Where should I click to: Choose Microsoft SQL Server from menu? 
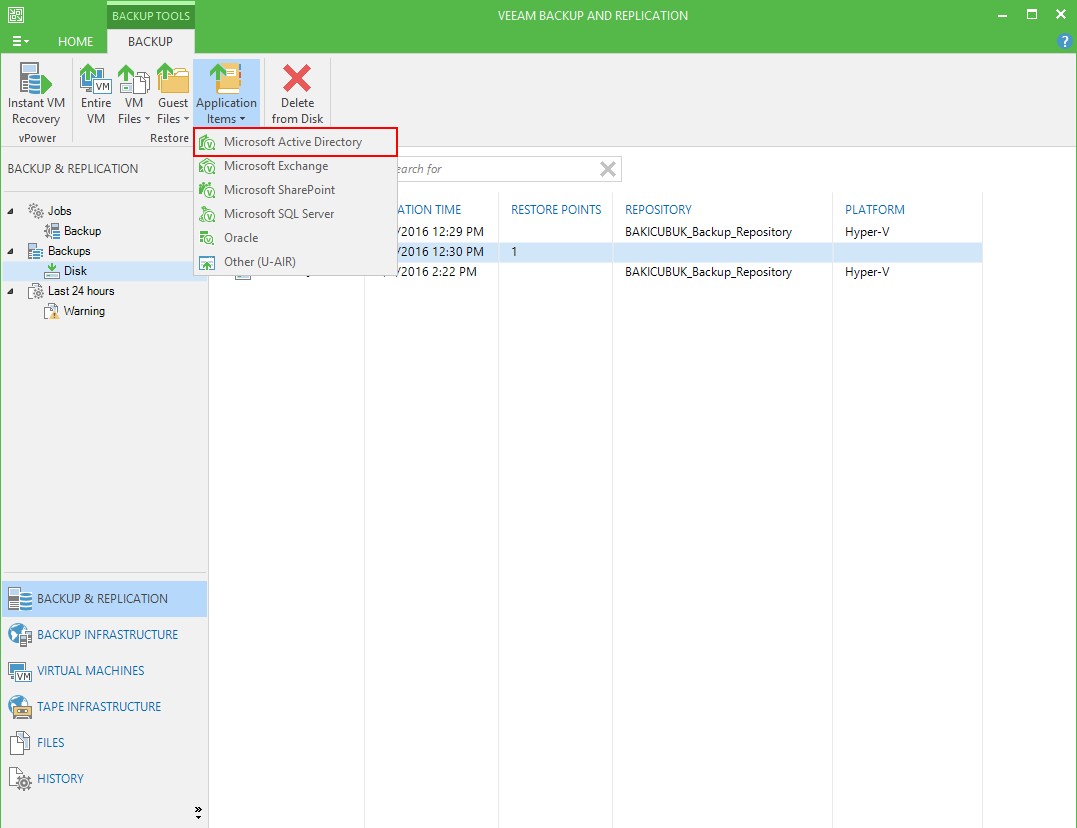pyautogui.click(x=295, y=214)
